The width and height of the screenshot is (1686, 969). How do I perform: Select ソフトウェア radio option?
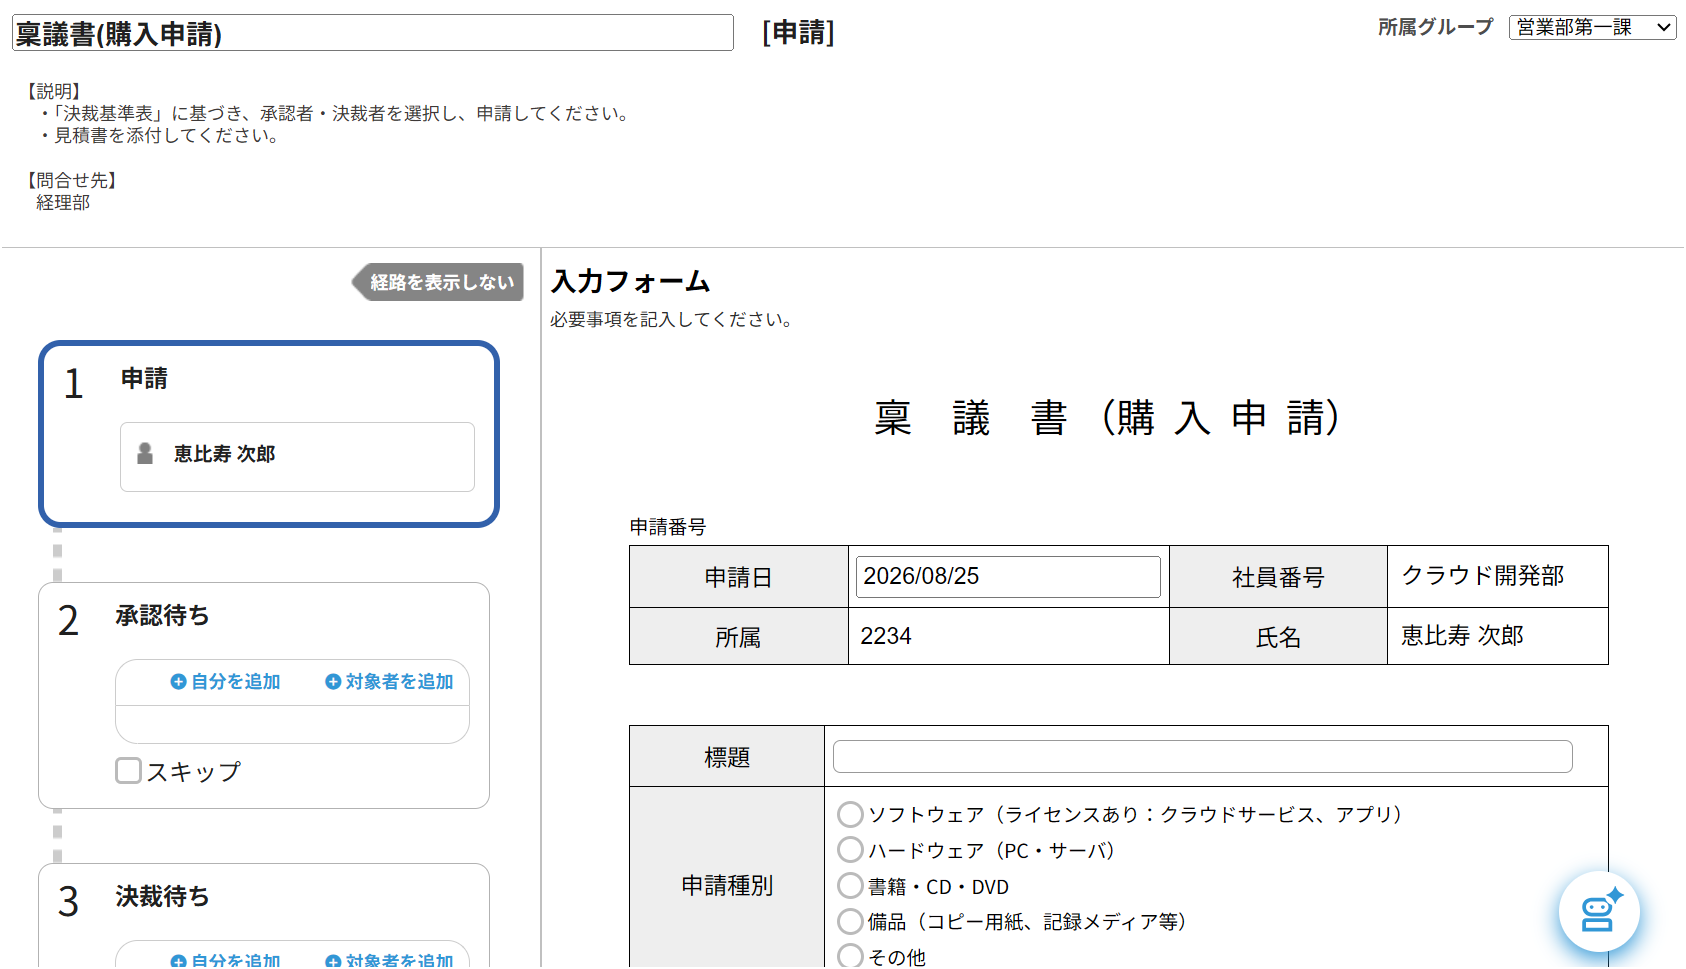click(850, 814)
